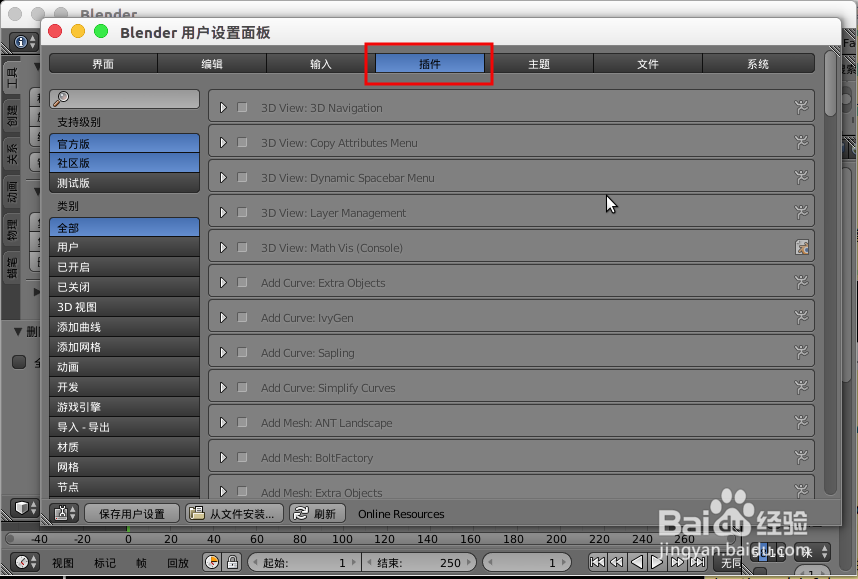Click the 刷新 button
Screen dimensions: 858x579
tap(317, 513)
